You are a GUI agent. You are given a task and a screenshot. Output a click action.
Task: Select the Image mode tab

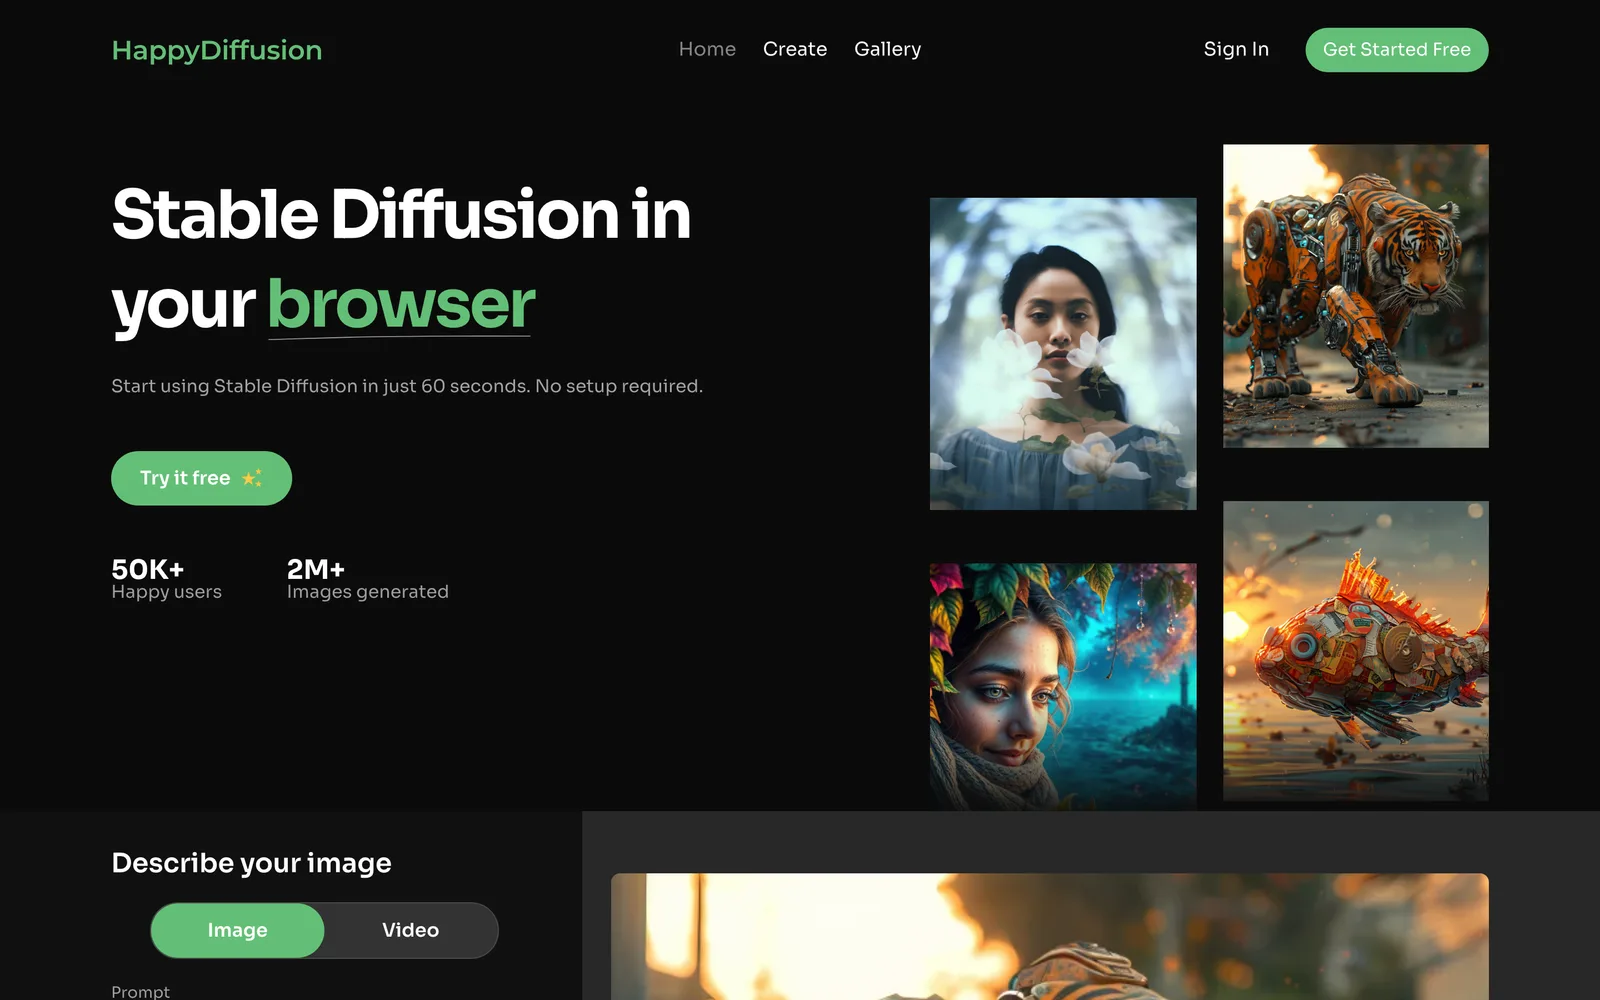point(237,930)
